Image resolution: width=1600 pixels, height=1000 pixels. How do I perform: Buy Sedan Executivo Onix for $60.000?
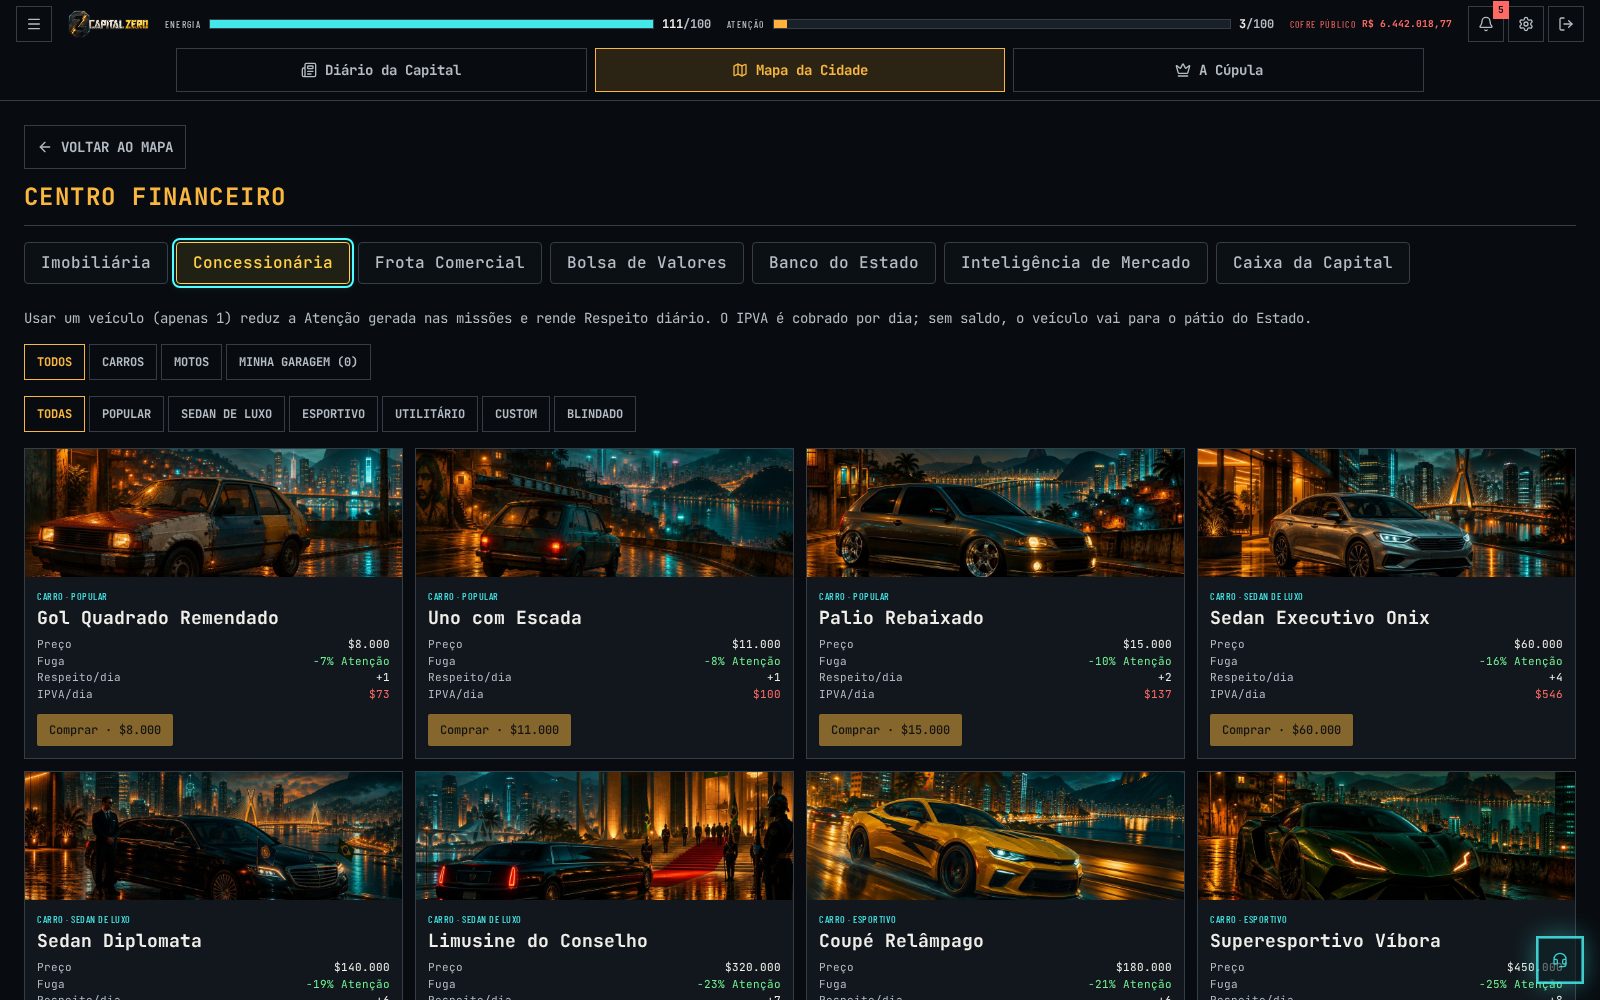click(x=1282, y=730)
